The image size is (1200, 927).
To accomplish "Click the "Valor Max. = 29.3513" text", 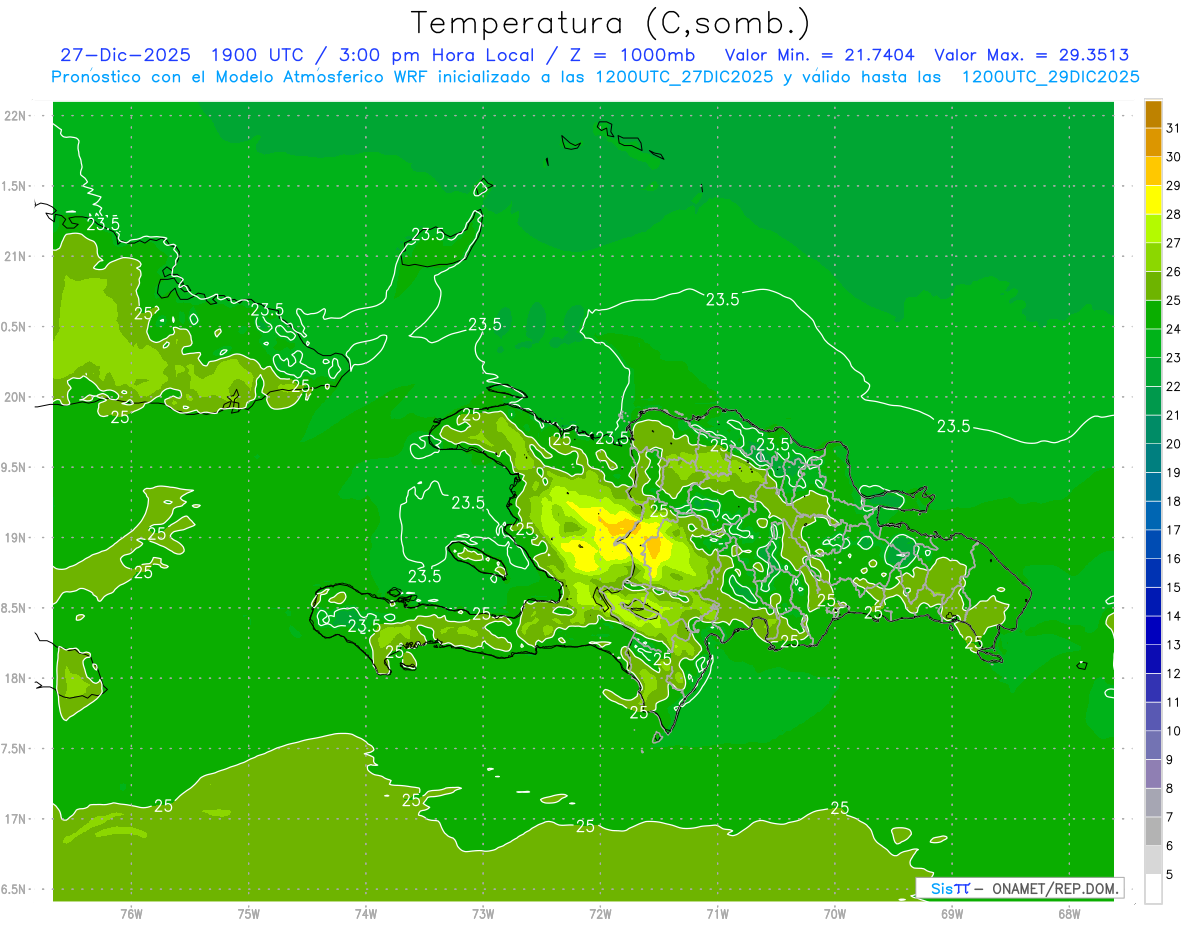I will pyautogui.click(x=1032, y=55).
